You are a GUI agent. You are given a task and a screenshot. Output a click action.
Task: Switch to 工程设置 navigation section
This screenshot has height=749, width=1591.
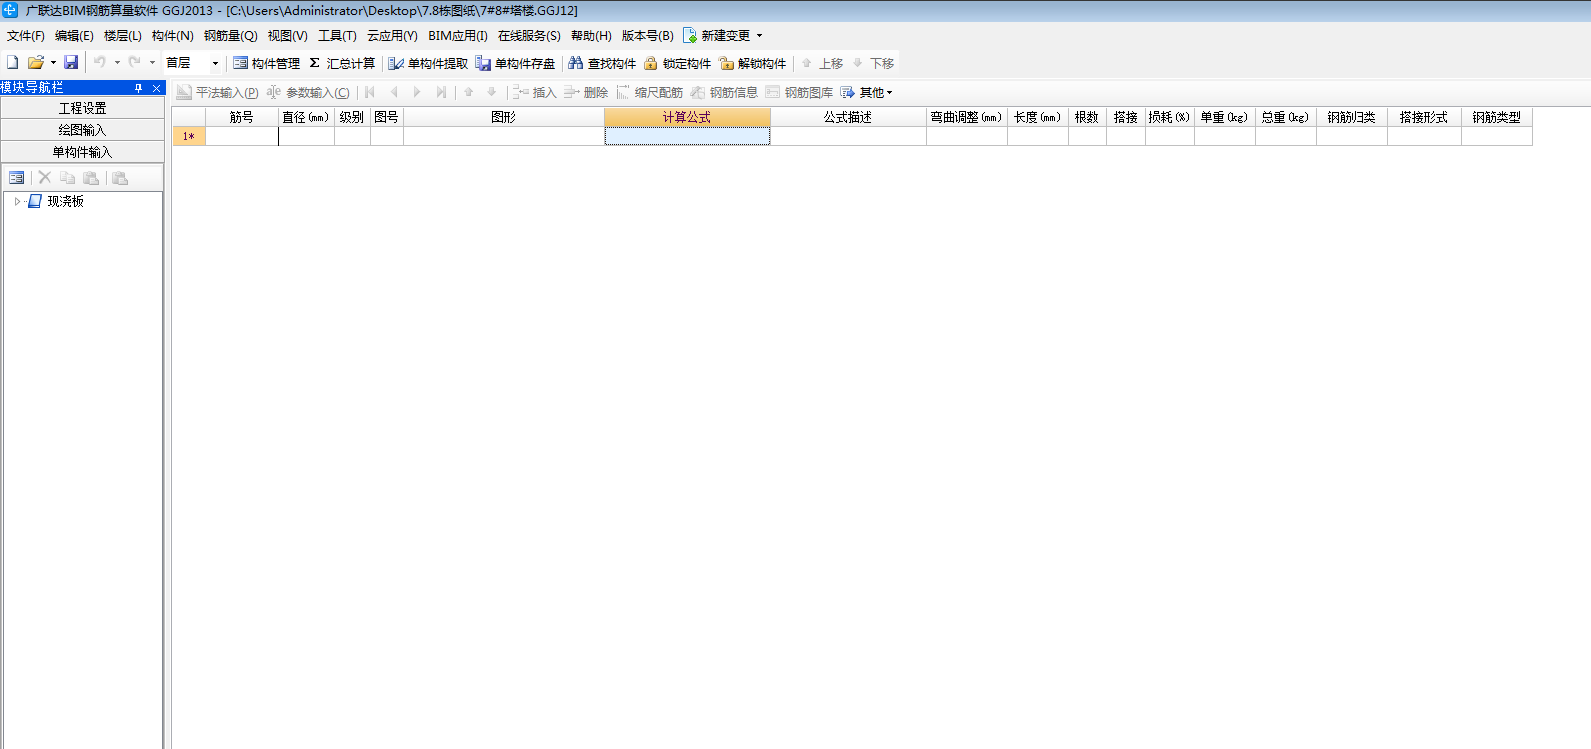(82, 108)
